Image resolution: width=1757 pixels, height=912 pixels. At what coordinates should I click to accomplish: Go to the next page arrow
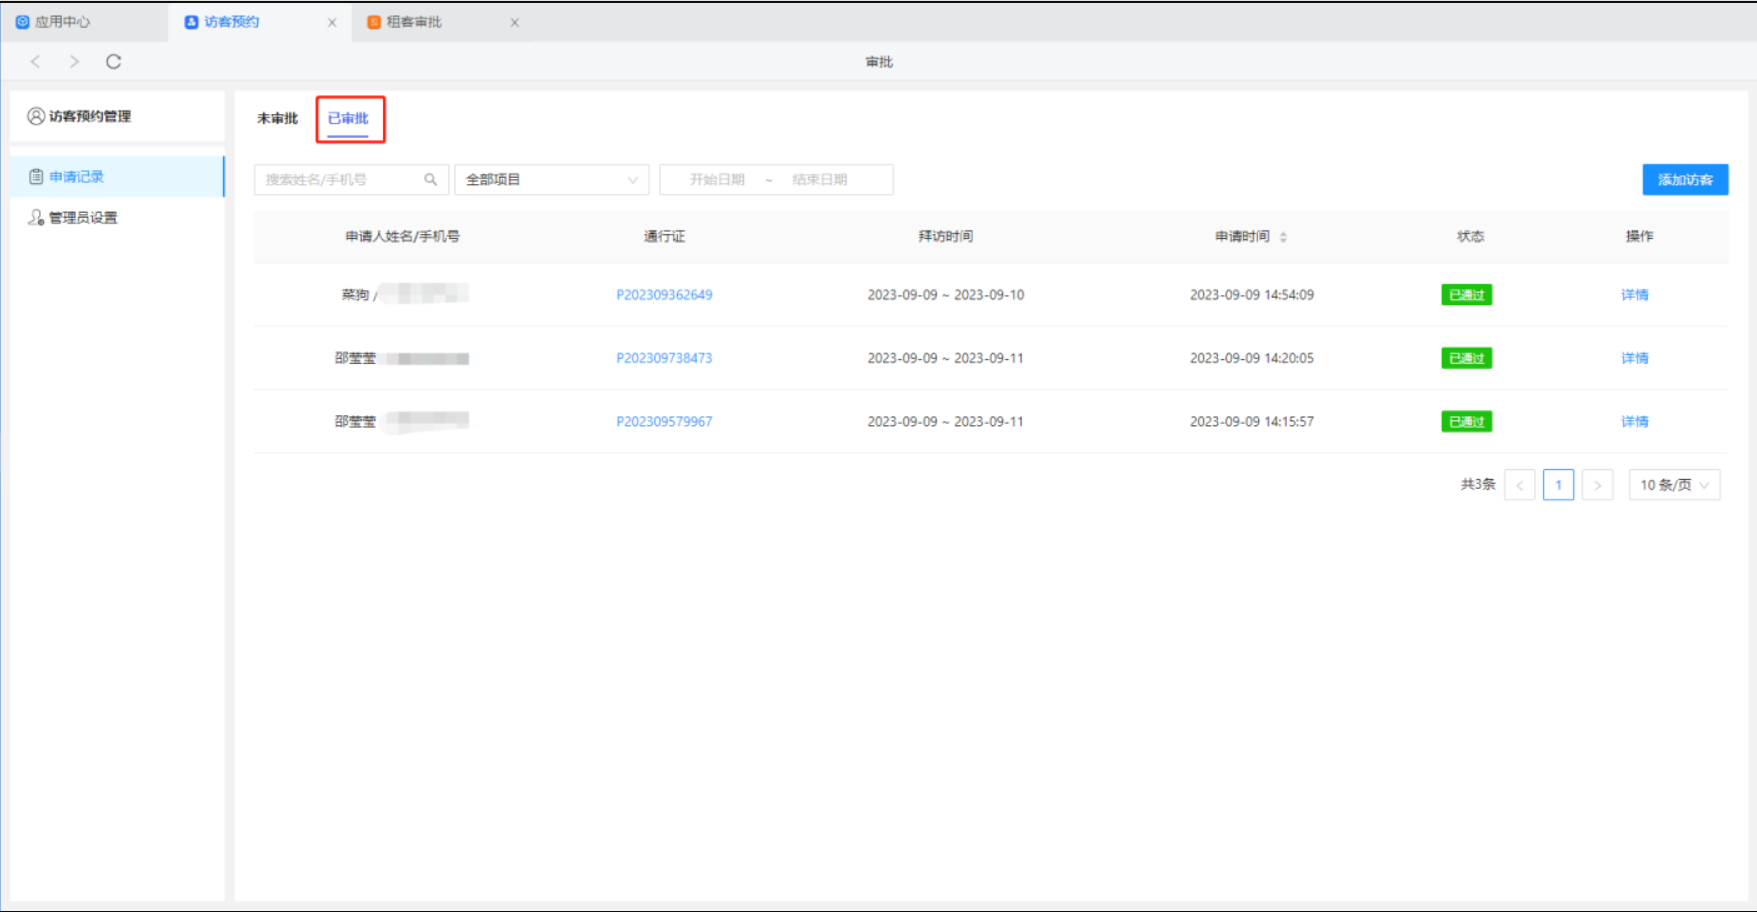1597,485
